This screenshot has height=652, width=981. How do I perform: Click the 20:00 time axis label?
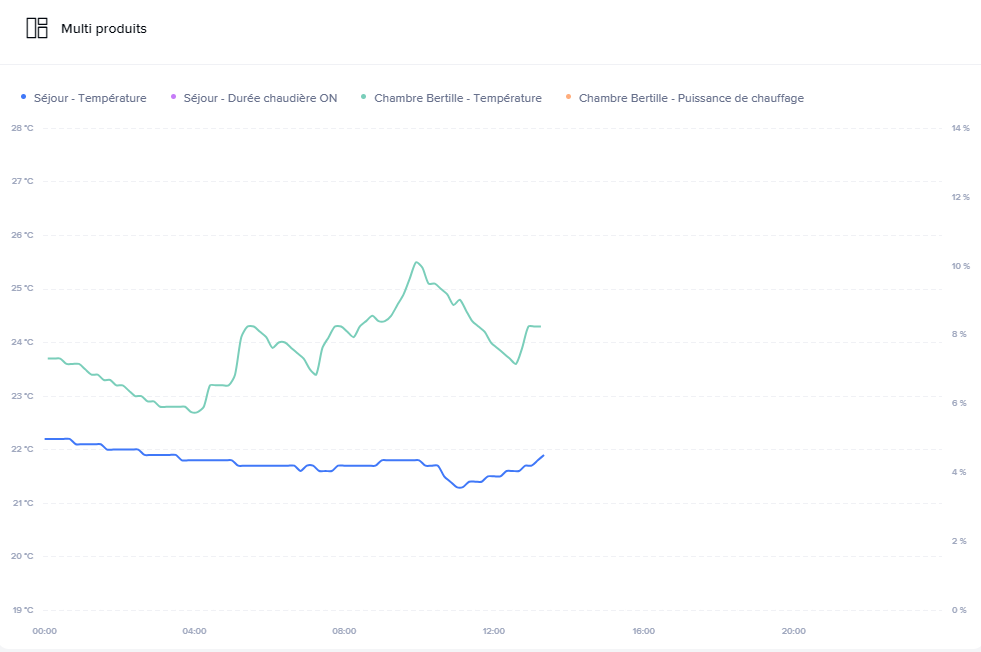[x=793, y=631]
